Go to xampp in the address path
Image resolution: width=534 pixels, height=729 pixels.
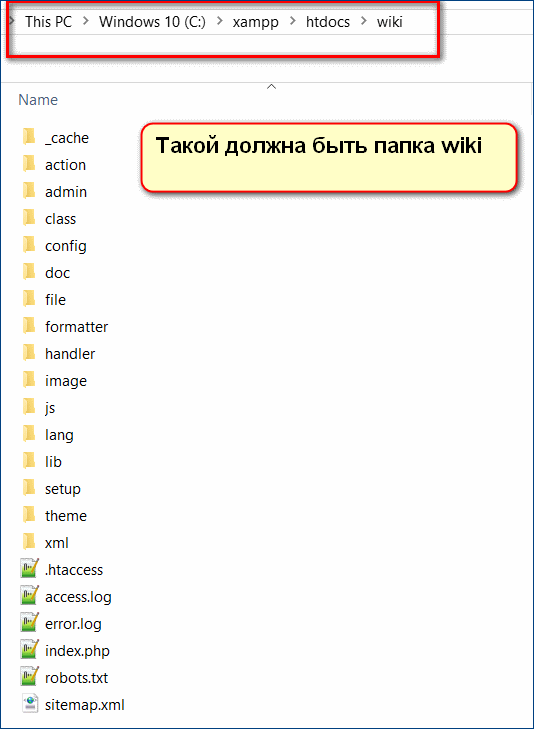256,22
